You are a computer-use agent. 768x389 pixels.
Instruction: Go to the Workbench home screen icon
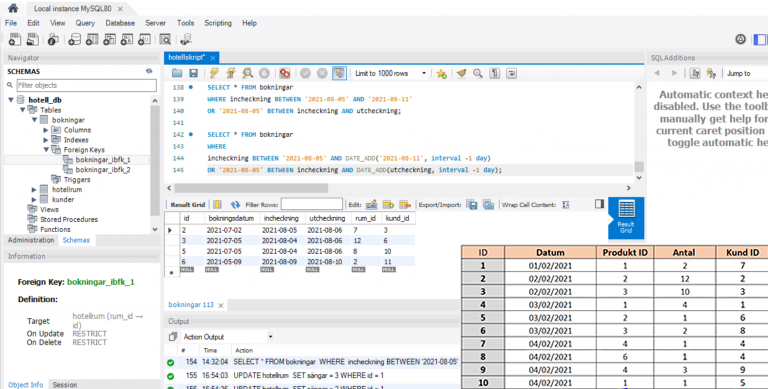[13, 8]
